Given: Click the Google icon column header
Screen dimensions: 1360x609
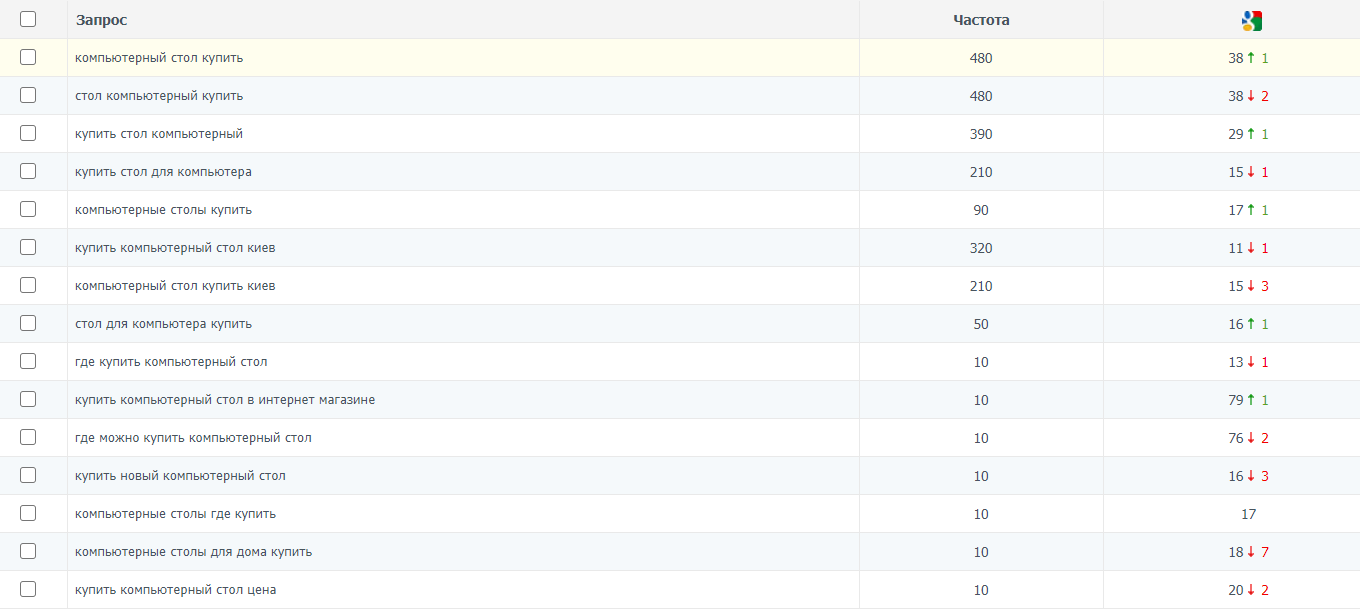Looking at the screenshot, I should [1251, 20].
